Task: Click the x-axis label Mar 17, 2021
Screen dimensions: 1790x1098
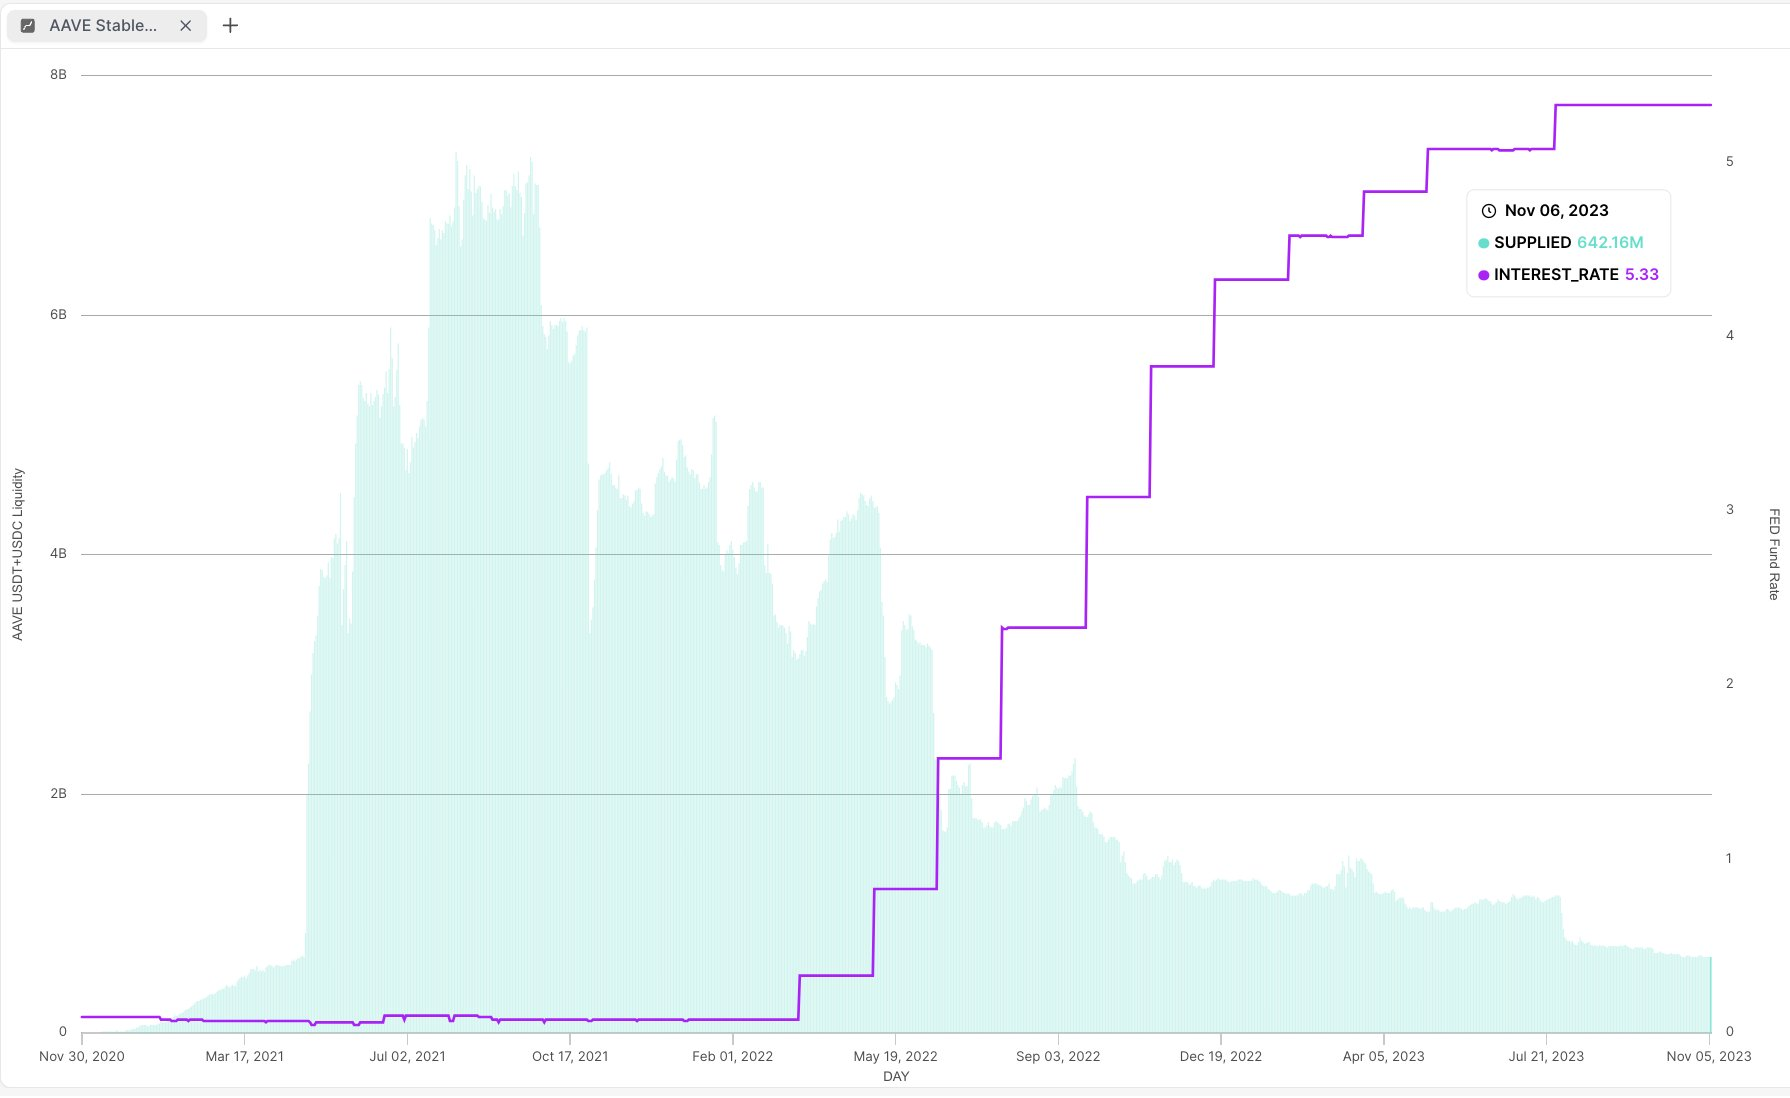Action: [x=244, y=1056]
